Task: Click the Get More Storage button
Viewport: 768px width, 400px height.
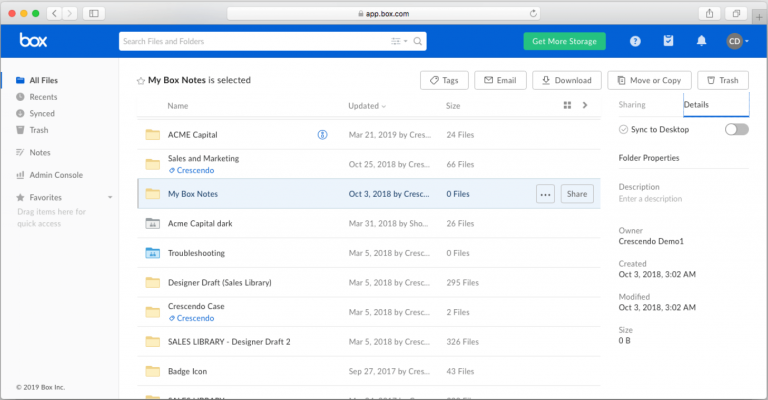Action: coord(564,41)
